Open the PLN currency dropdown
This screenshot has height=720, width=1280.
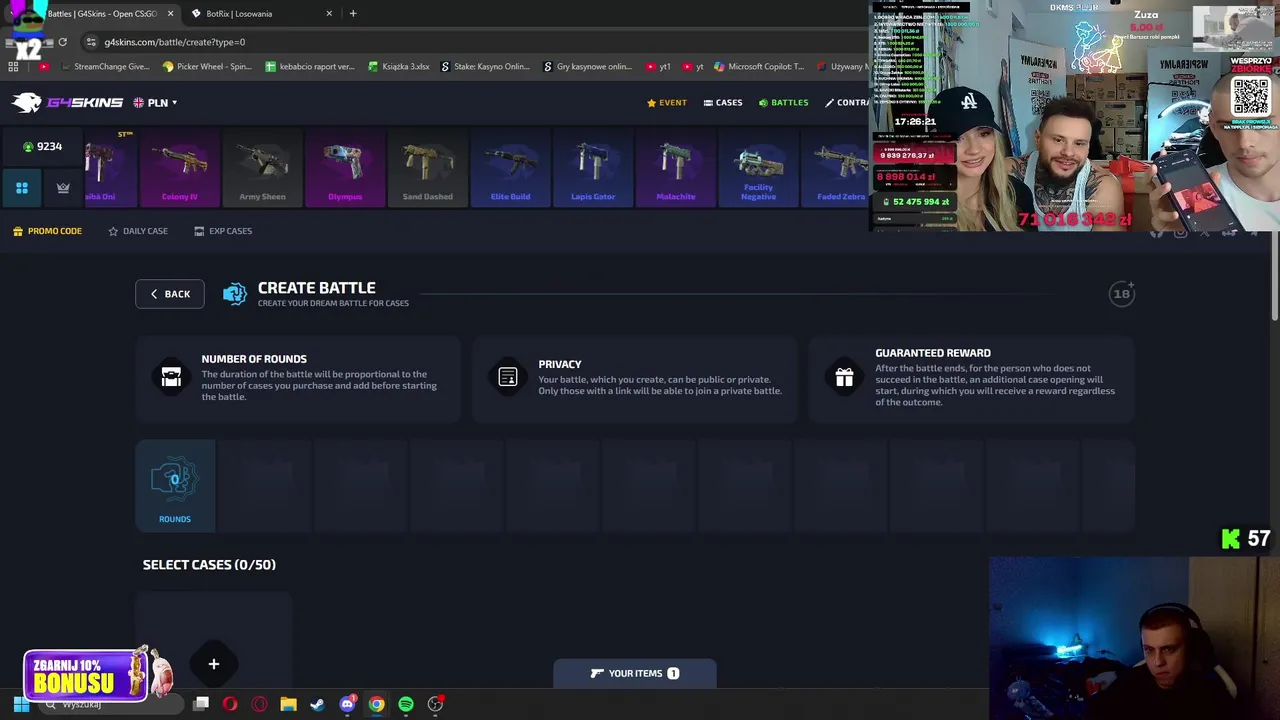(155, 102)
